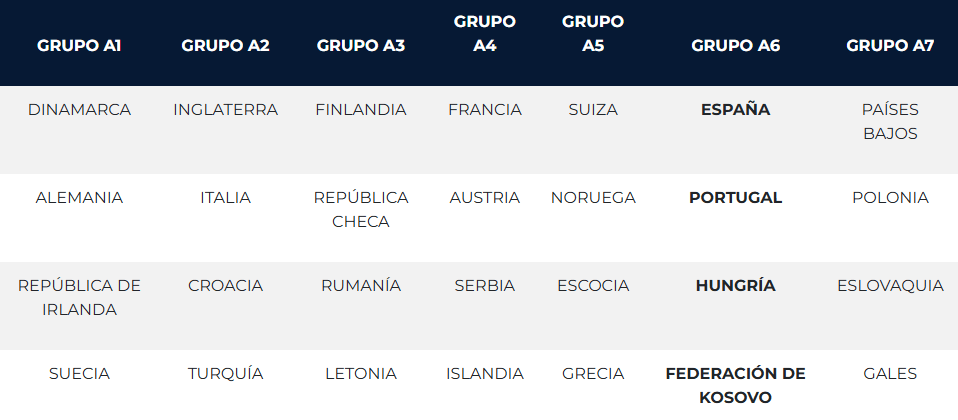958x420 pixels.
Task: Click the ESLOVAQUIA cell
Action: (890, 286)
